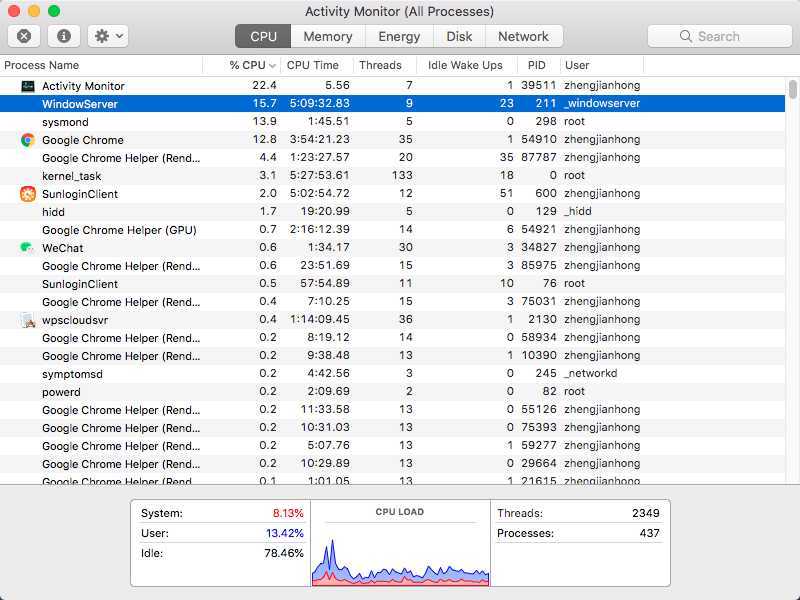Click PID 2130 in wpscloudsvr row
800x600 pixels.
(542, 319)
